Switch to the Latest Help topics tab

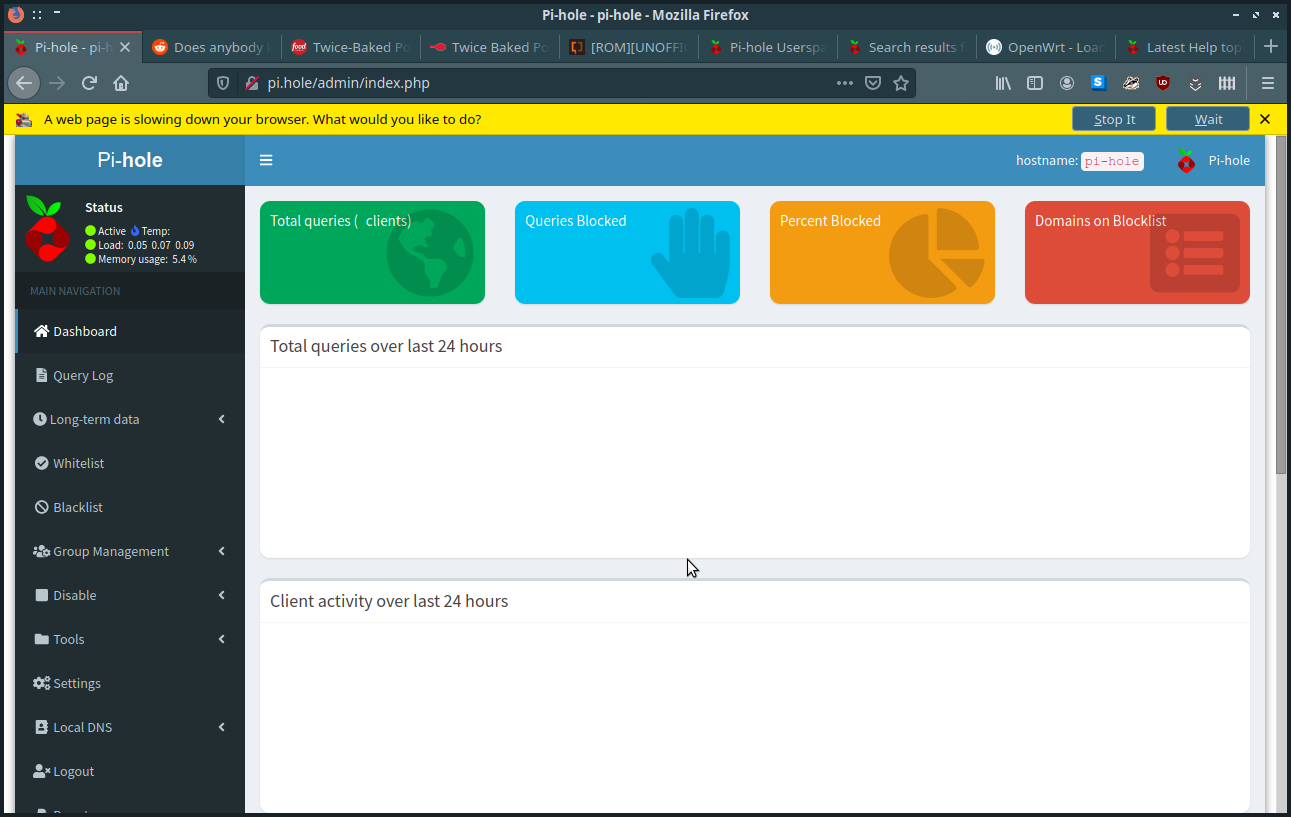pos(1184,47)
